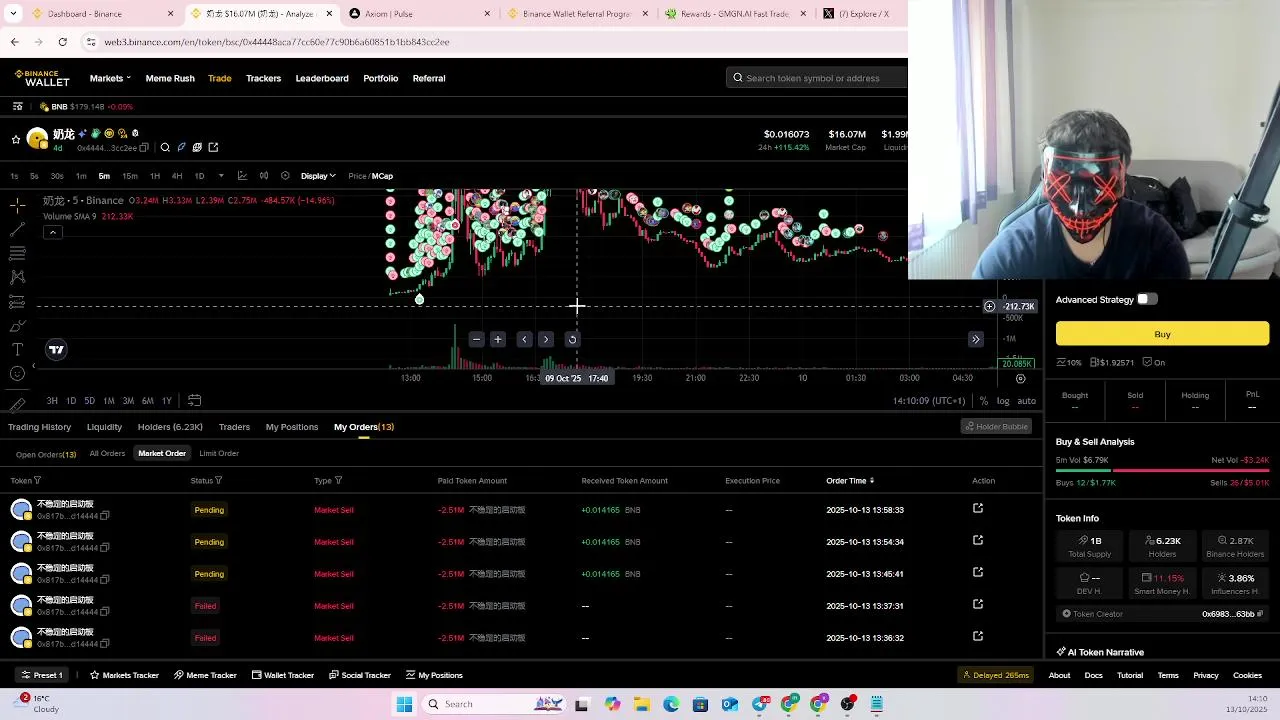This screenshot has height=720, width=1280.
Task: Open Wallet Tracker in bottom bar
Action: pyautogui.click(x=282, y=675)
